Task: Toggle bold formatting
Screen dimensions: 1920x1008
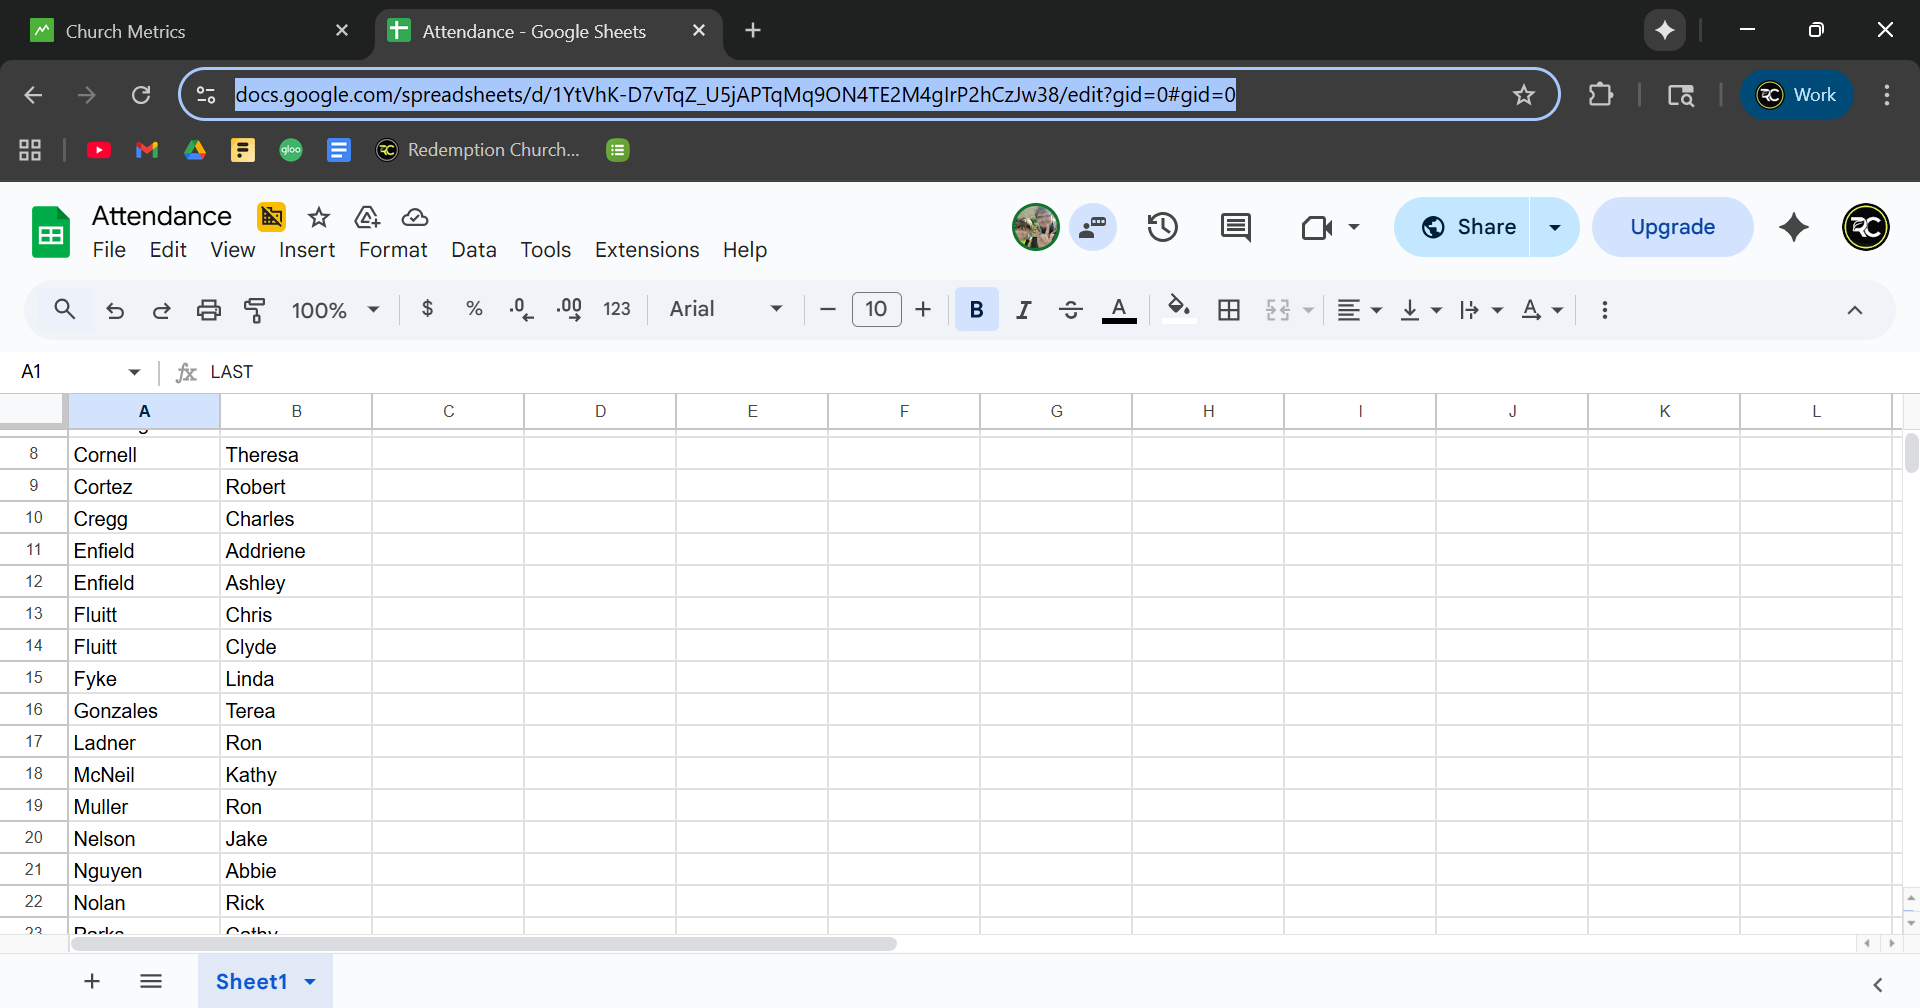Action: pyautogui.click(x=976, y=310)
